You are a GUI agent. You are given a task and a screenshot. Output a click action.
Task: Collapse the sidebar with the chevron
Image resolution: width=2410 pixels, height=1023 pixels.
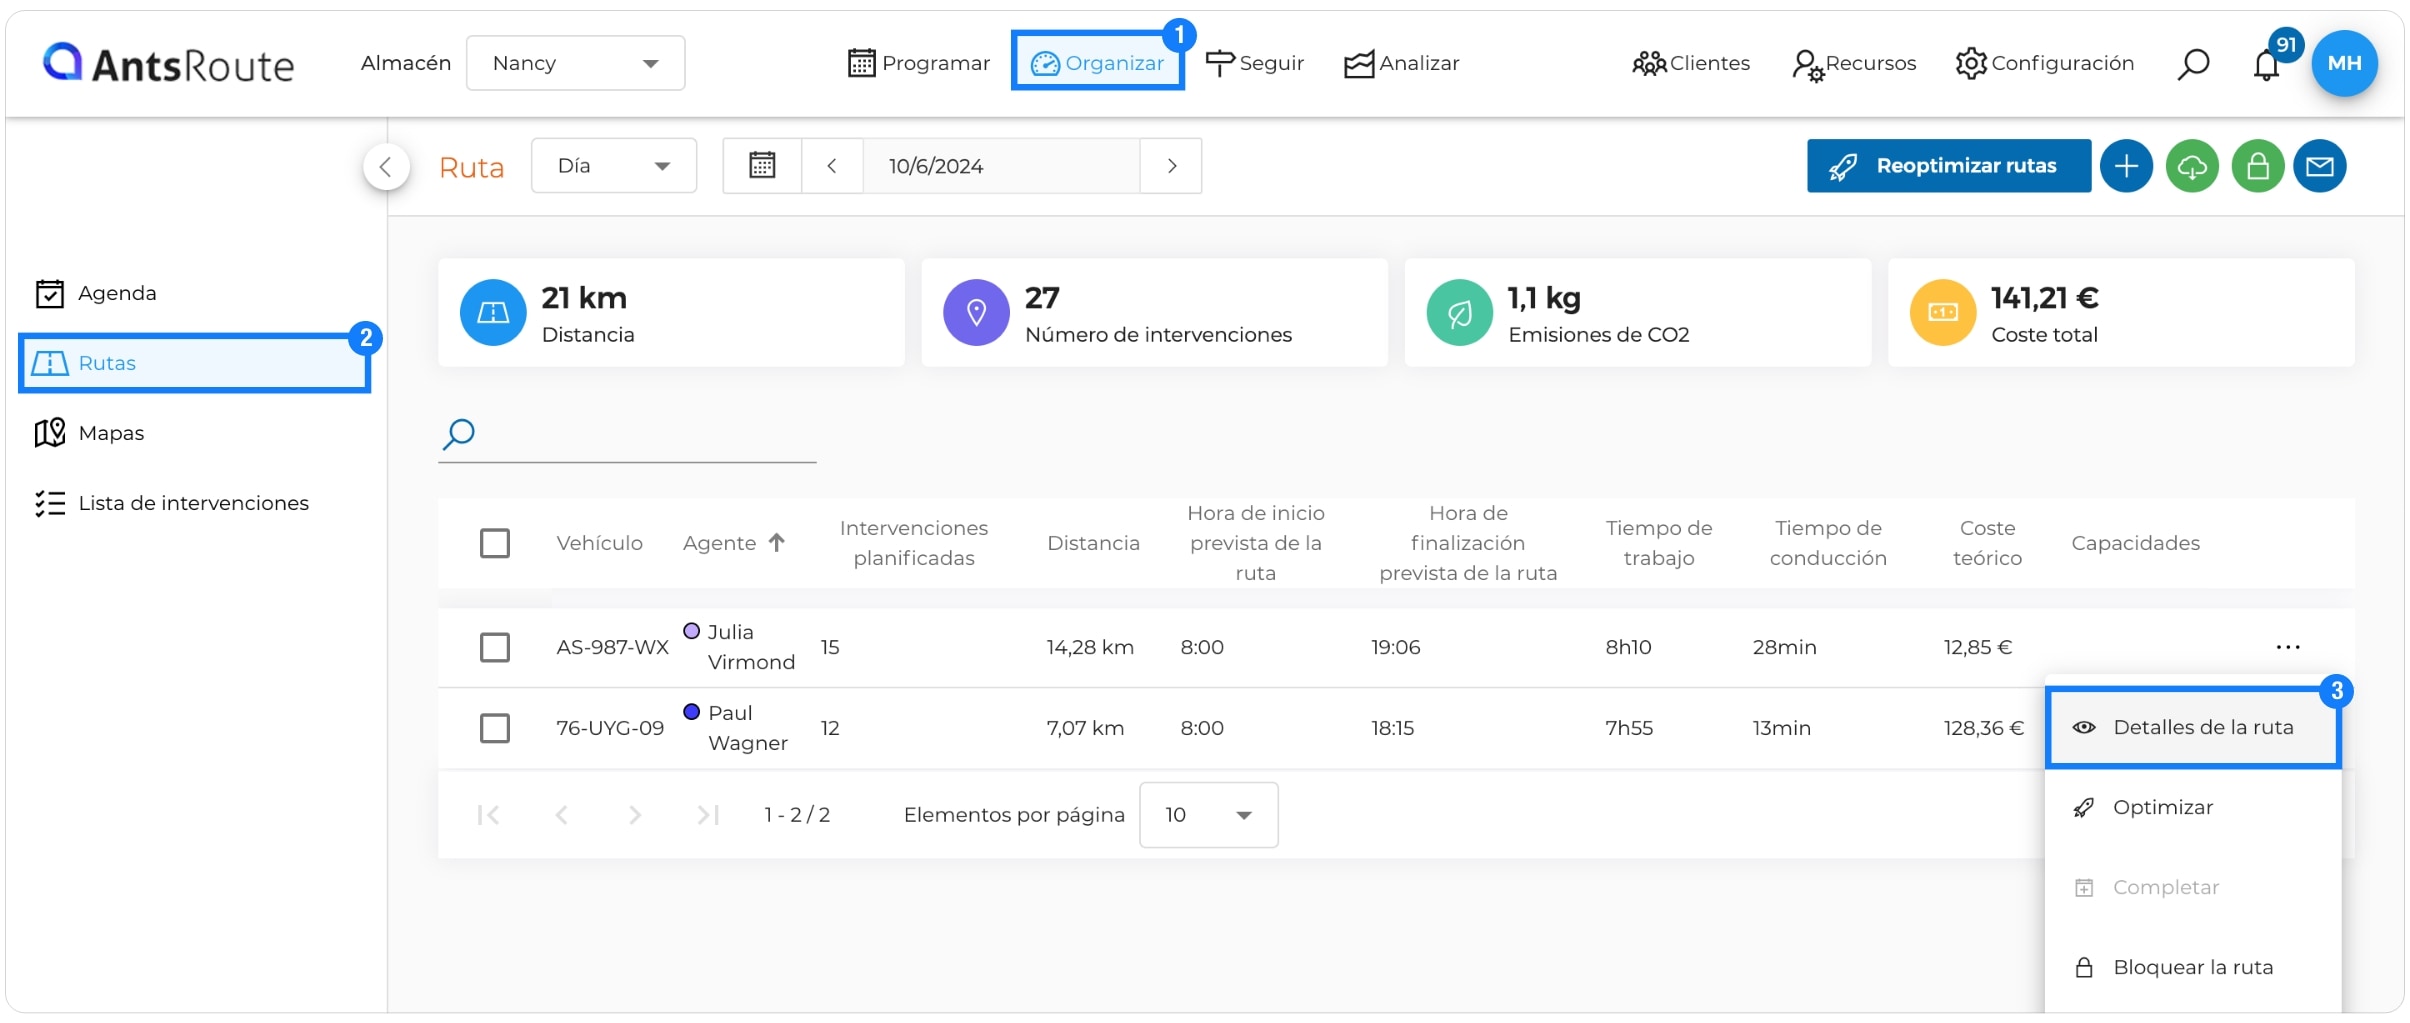coord(386,166)
